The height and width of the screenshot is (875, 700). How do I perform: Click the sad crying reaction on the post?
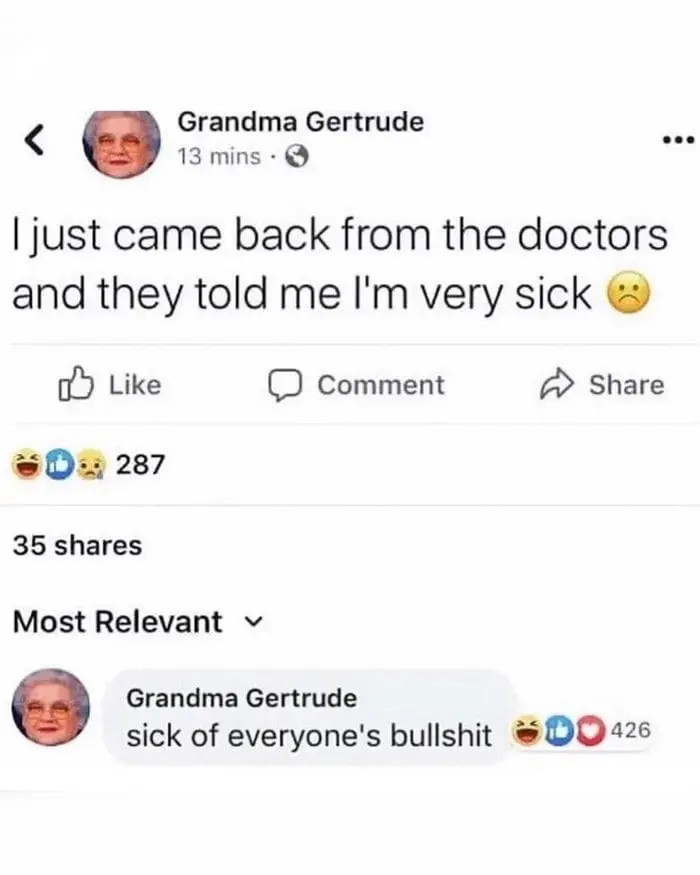92,465
